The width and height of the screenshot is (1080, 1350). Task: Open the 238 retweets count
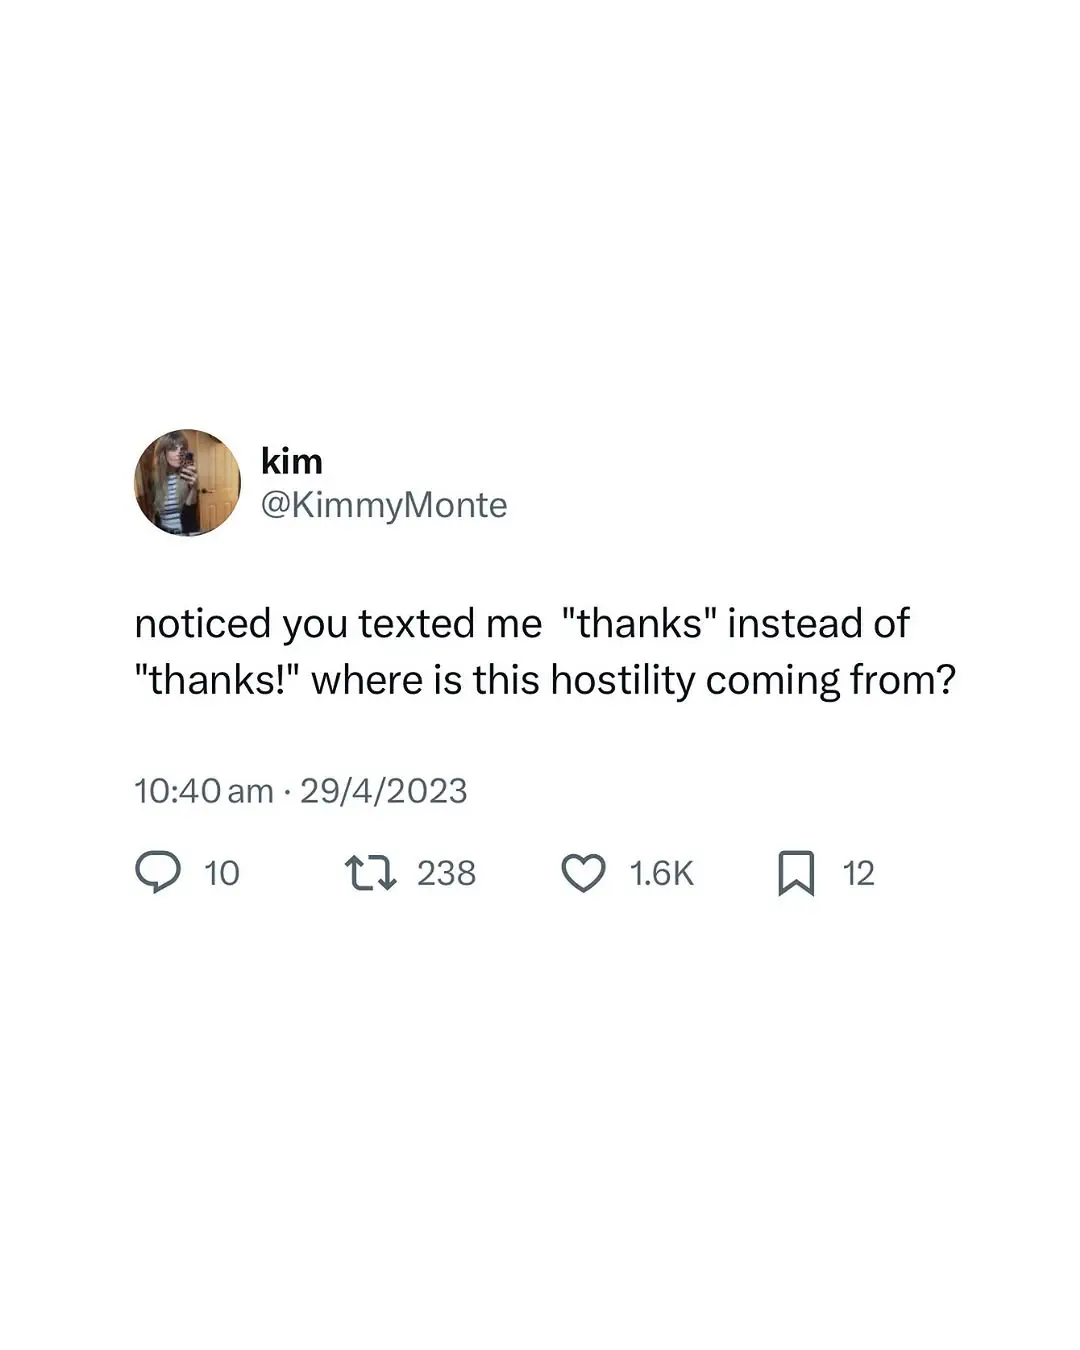tap(446, 873)
